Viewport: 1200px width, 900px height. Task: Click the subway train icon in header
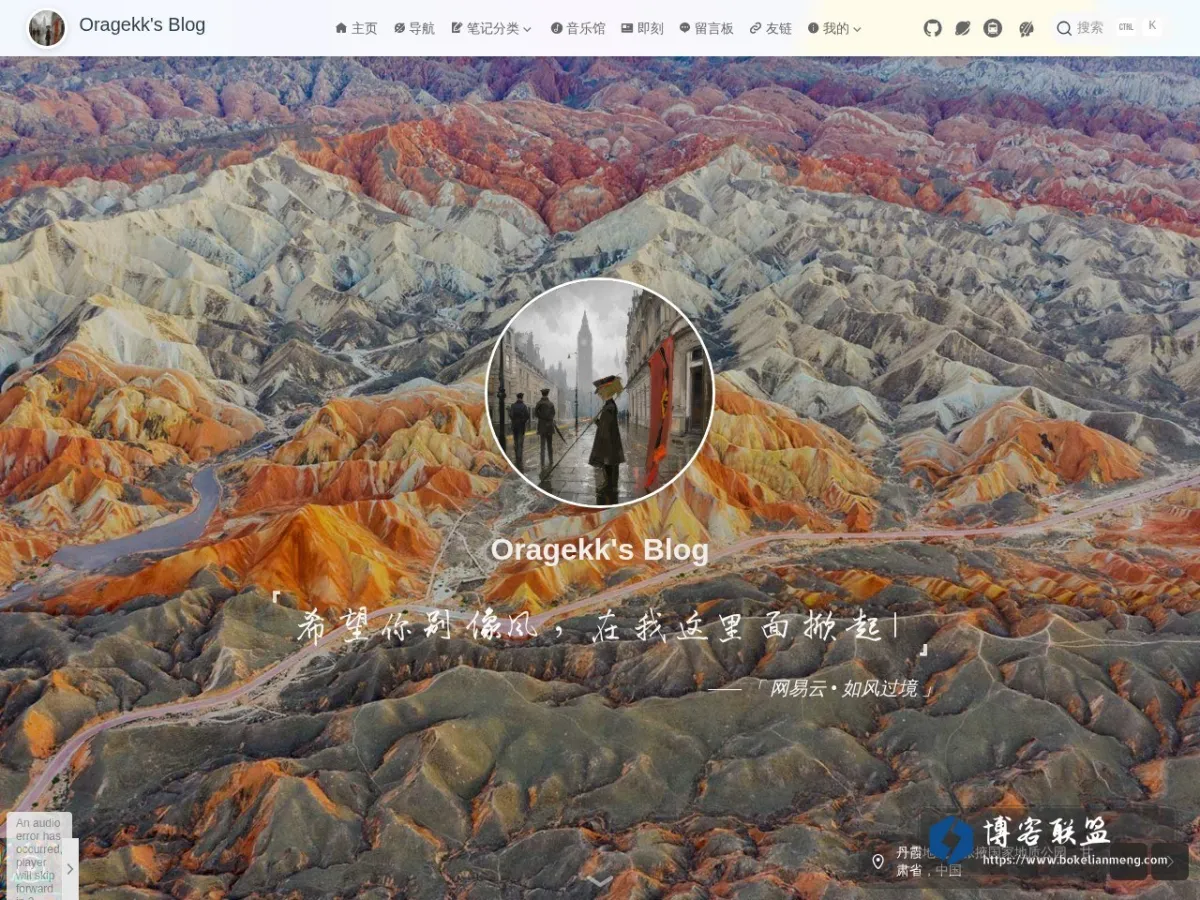point(992,28)
